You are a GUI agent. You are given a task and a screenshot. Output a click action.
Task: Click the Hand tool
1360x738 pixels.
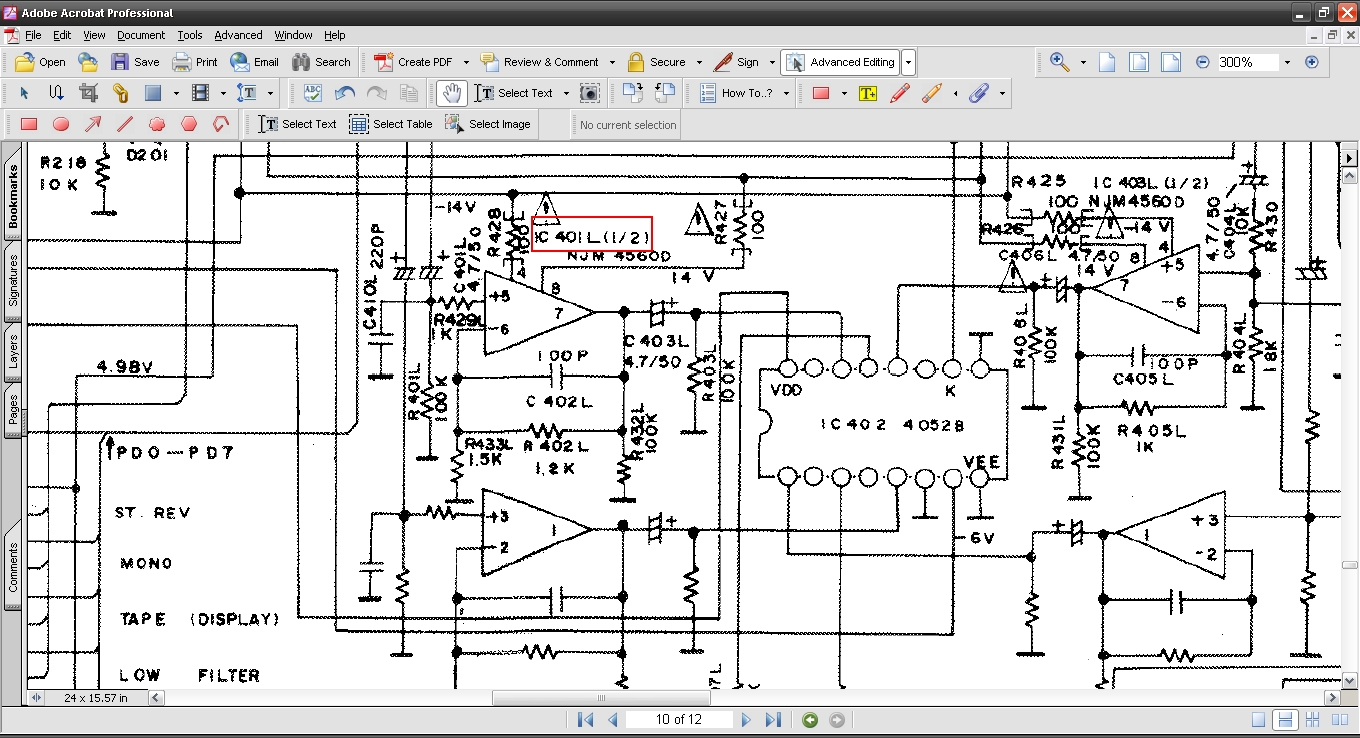[452, 93]
